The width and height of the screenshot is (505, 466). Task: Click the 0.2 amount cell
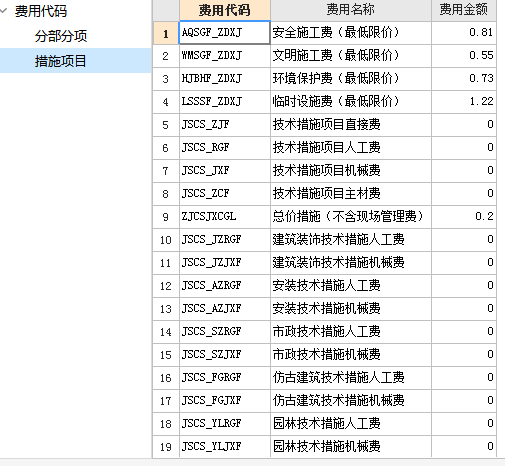(x=464, y=217)
